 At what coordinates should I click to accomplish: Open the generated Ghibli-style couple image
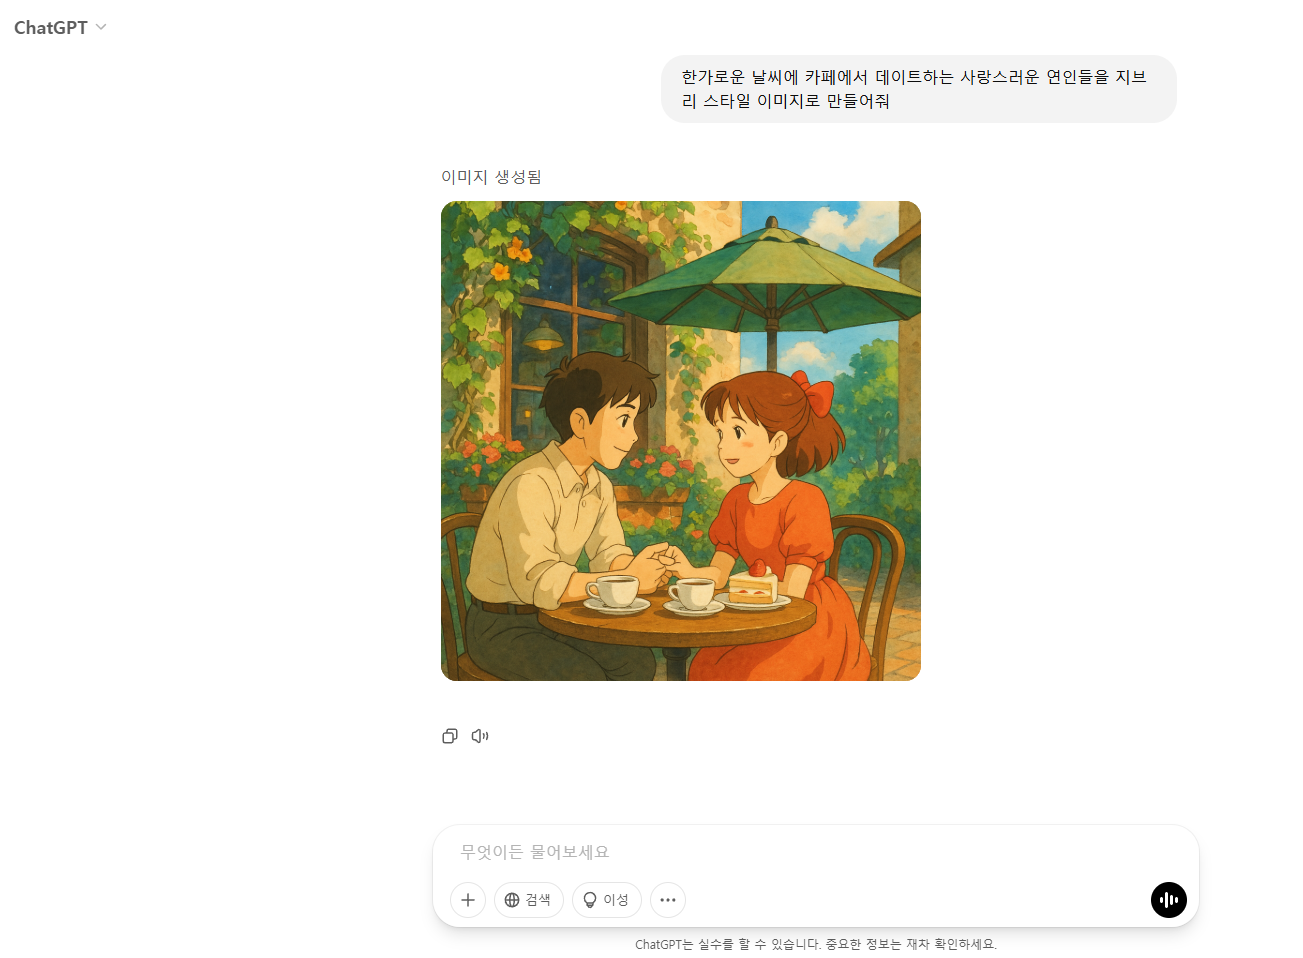681,441
